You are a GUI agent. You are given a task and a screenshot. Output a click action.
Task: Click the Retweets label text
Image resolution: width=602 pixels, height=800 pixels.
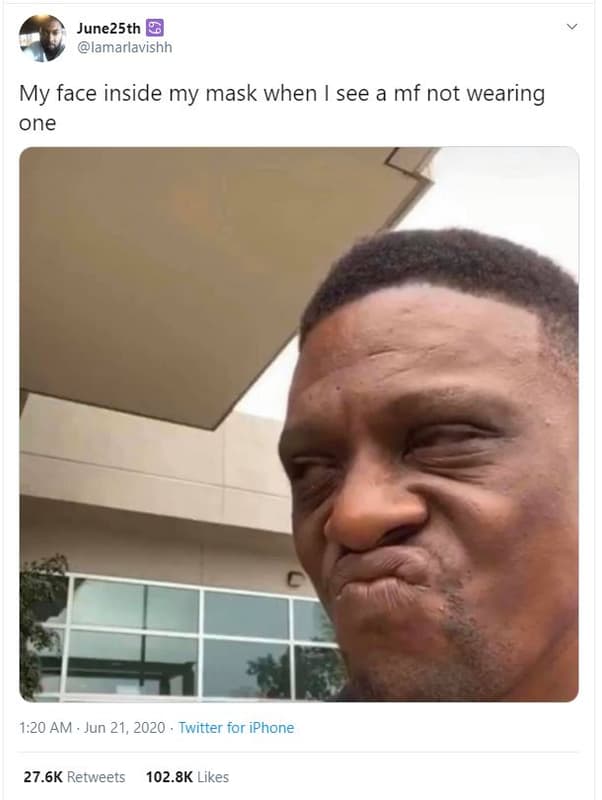[96, 777]
